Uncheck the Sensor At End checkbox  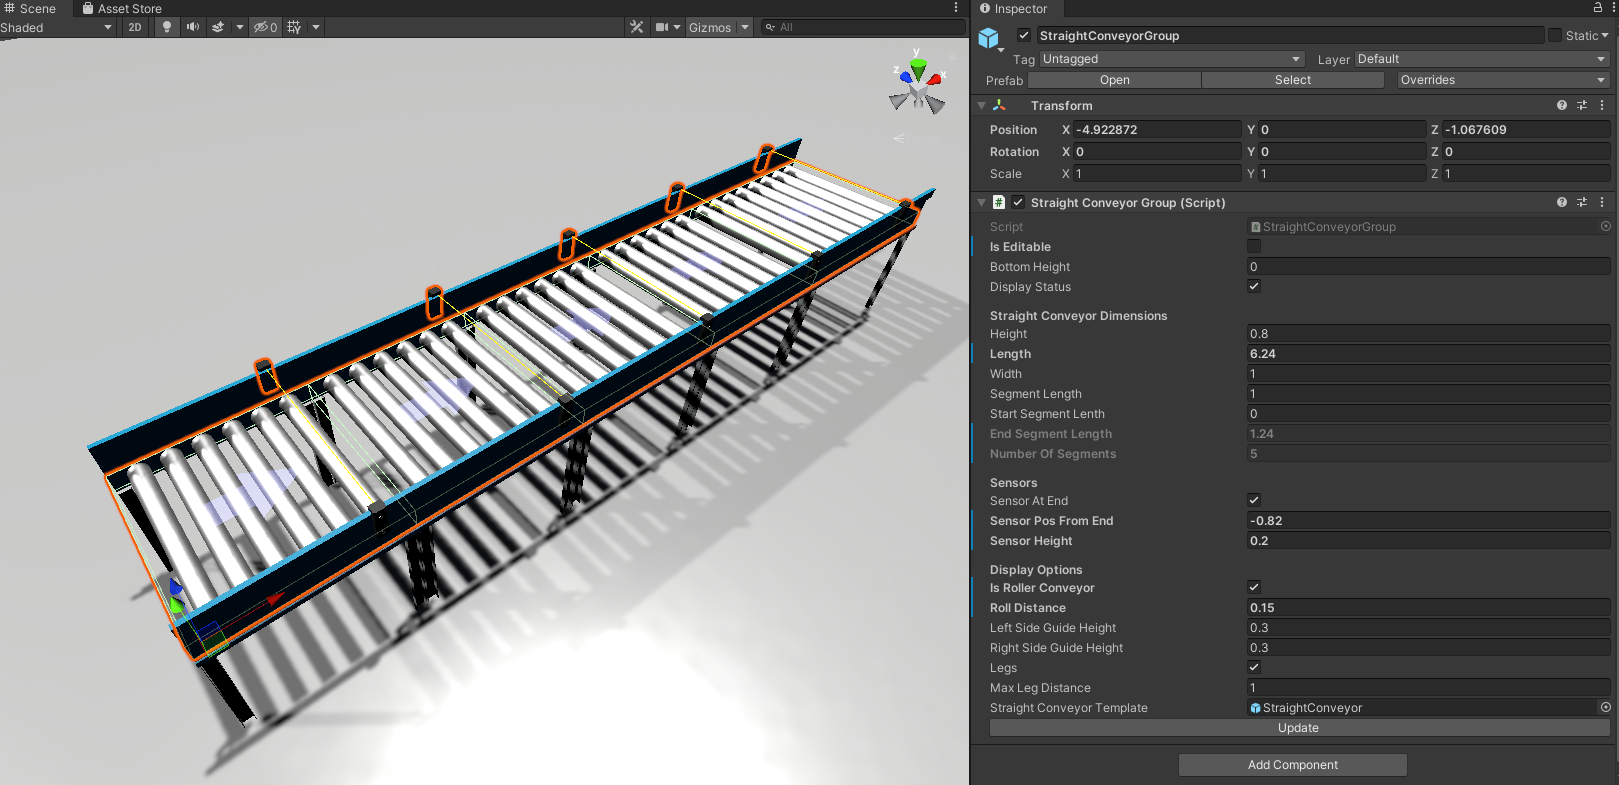(x=1254, y=500)
